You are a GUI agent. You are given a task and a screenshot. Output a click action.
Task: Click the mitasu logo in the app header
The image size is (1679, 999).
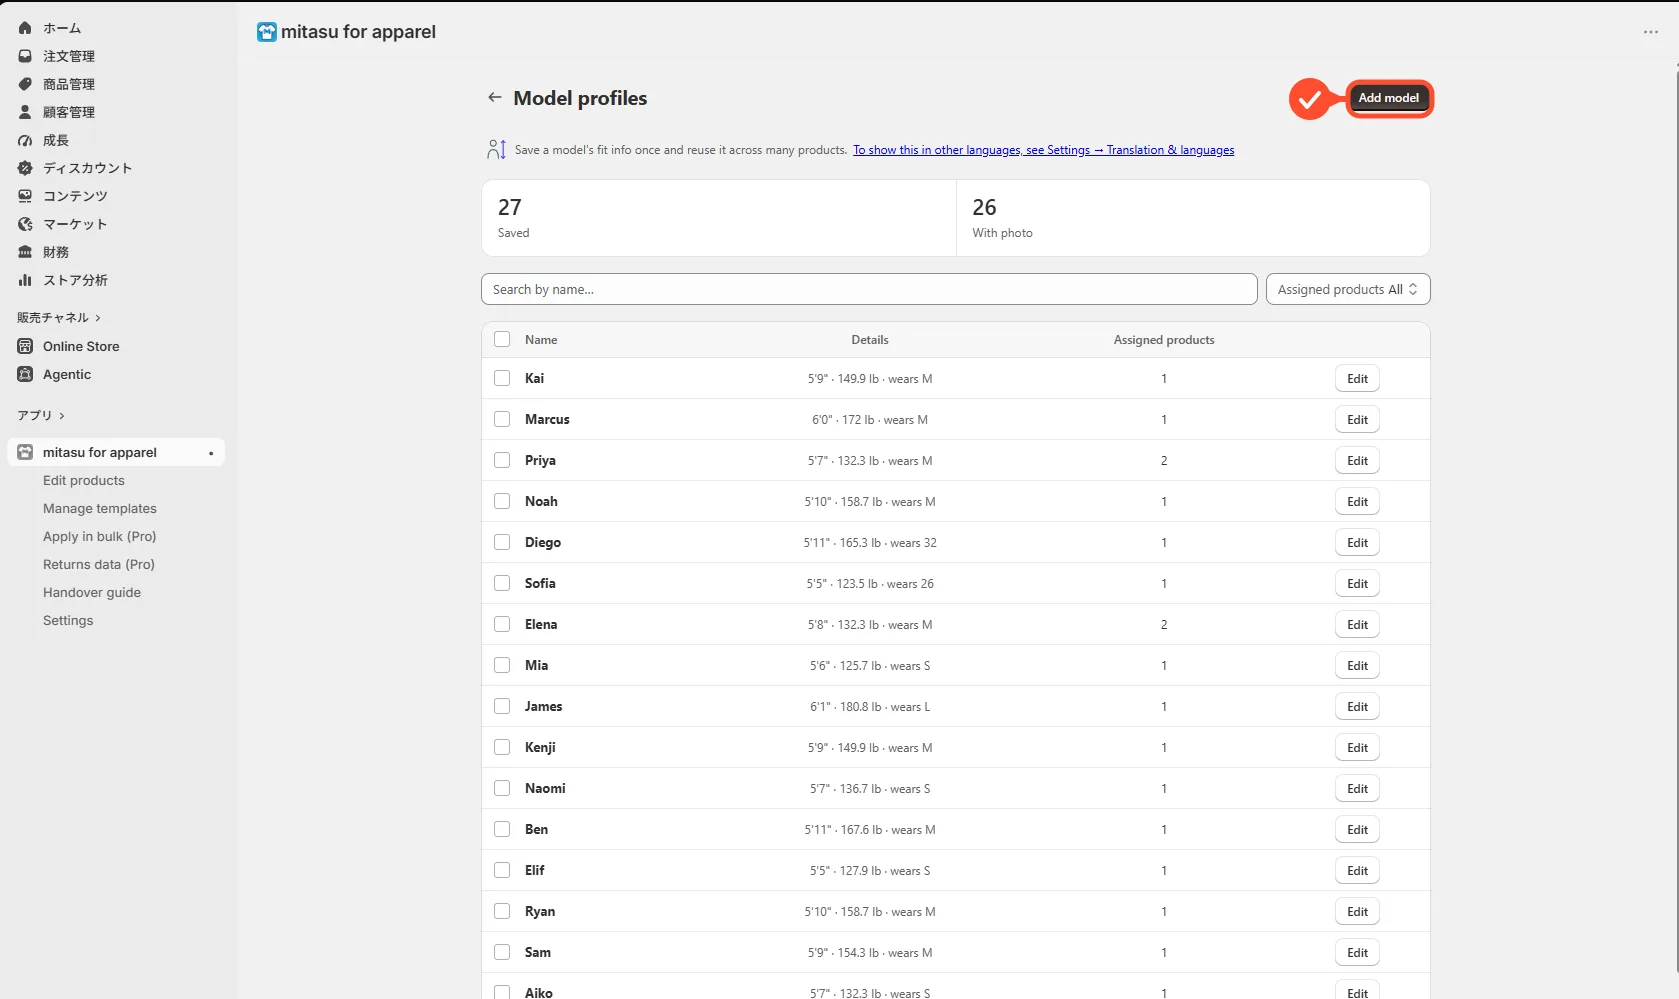(266, 32)
